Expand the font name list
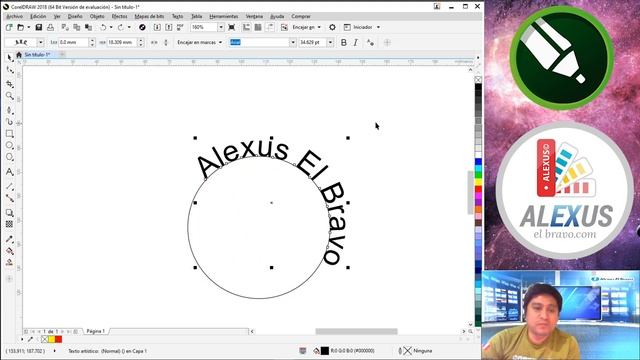Viewport: 640px width, 360px height. point(293,42)
